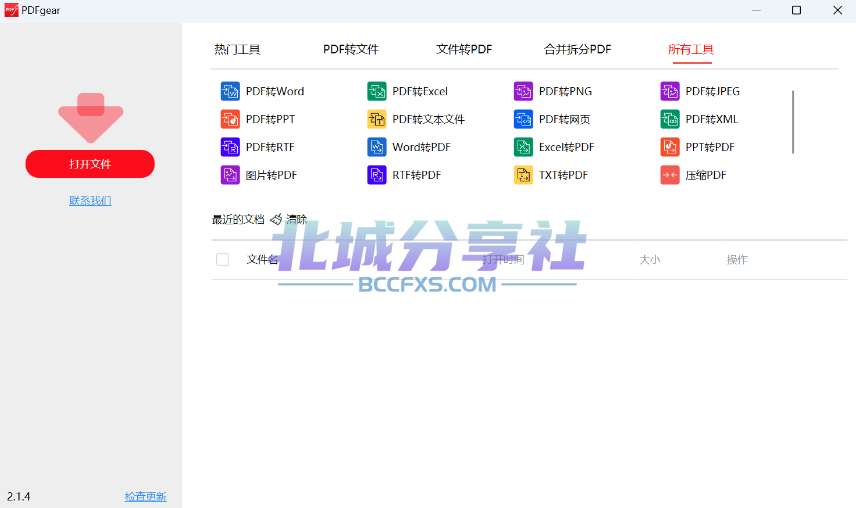Open the PDF转PPT tool icon

pyautogui.click(x=230, y=119)
